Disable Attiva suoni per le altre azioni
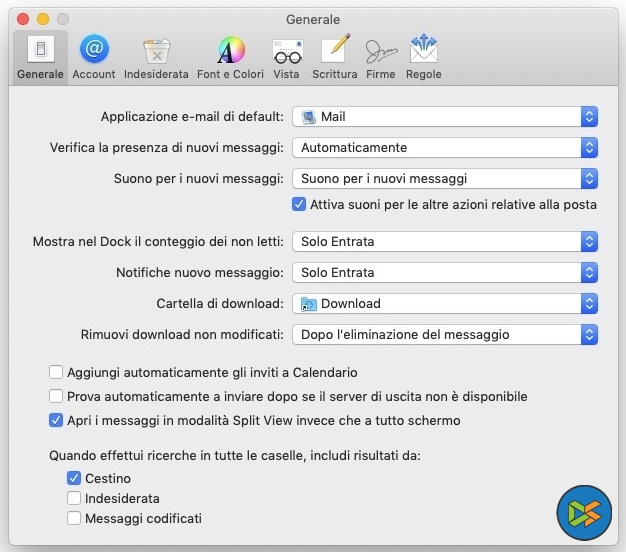Image resolution: width=626 pixels, height=552 pixels. (298, 205)
